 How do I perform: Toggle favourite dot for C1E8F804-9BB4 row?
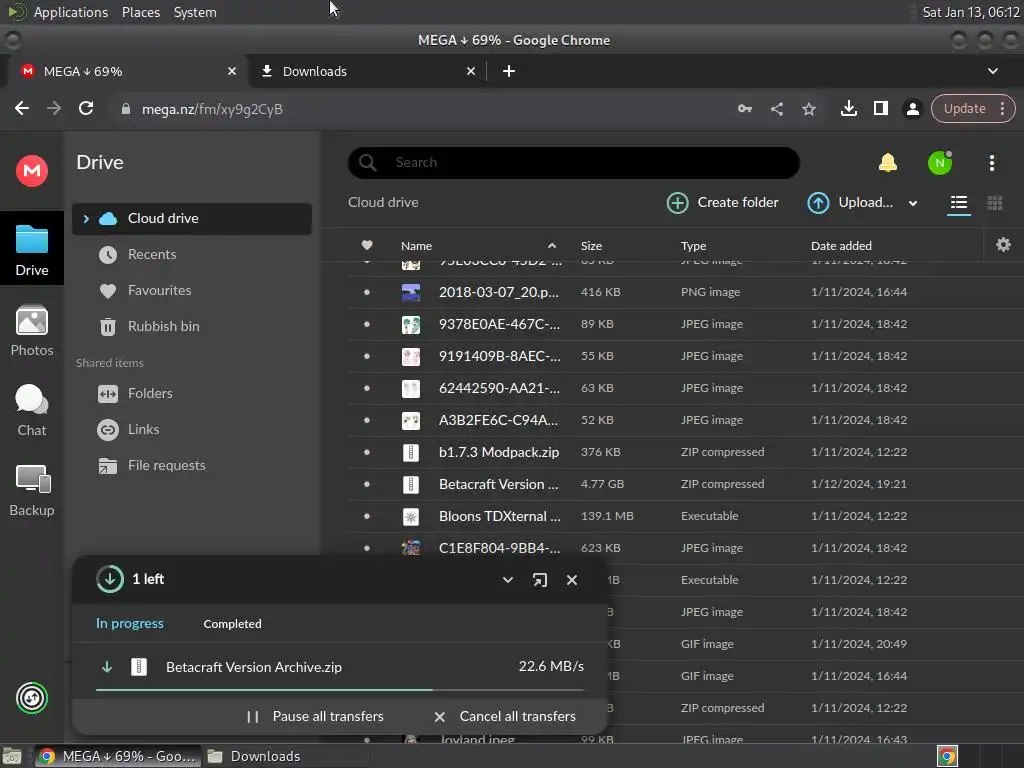tap(366, 548)
